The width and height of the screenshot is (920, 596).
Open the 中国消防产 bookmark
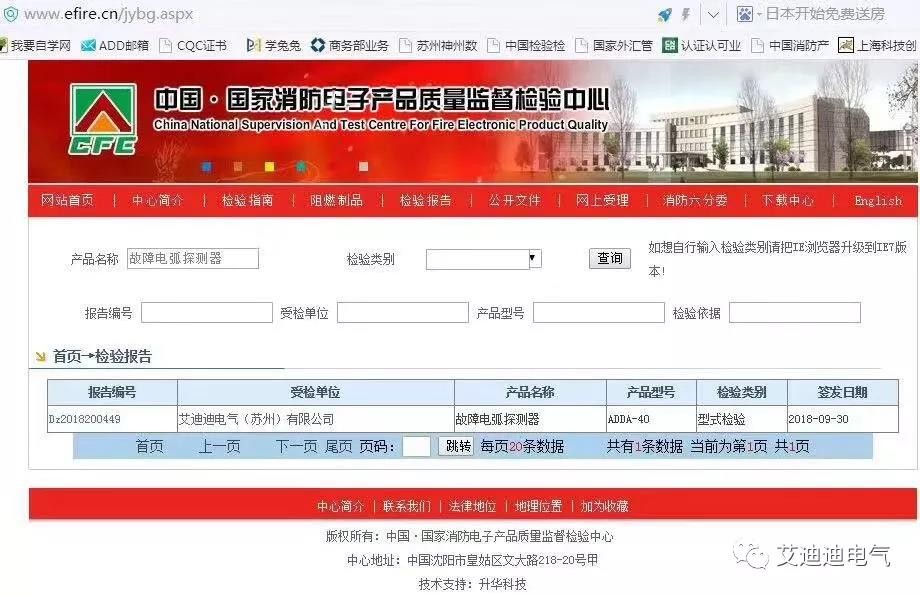click(x=790, y=45)
